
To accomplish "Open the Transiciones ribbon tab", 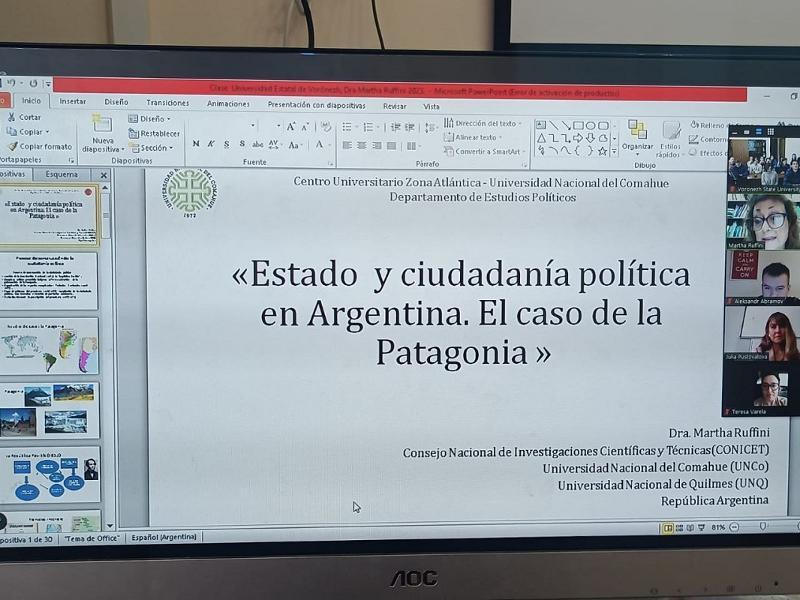I will coord(167,102).
